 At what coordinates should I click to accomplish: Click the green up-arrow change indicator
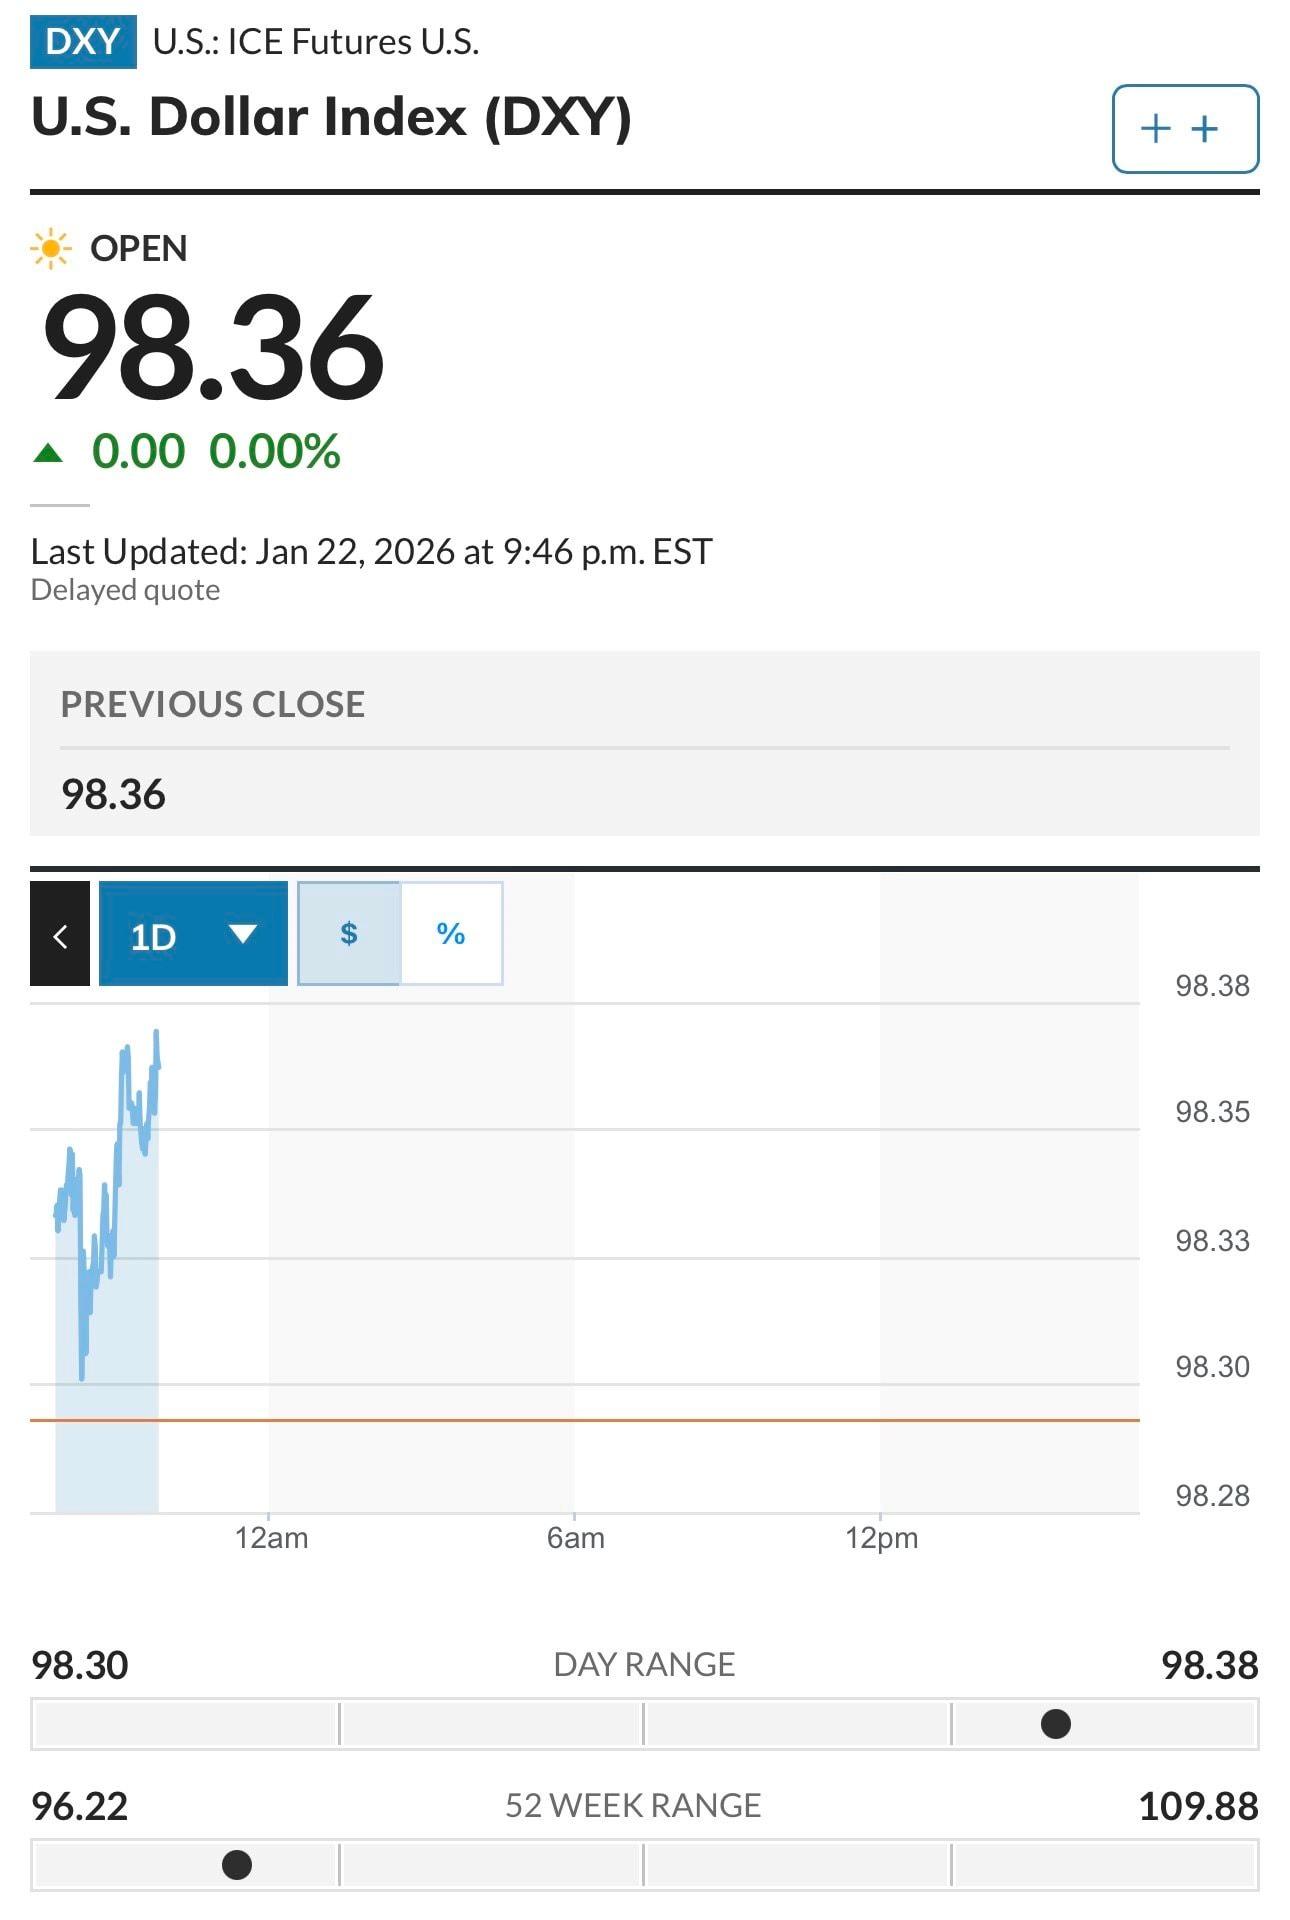tap(48, 454)
